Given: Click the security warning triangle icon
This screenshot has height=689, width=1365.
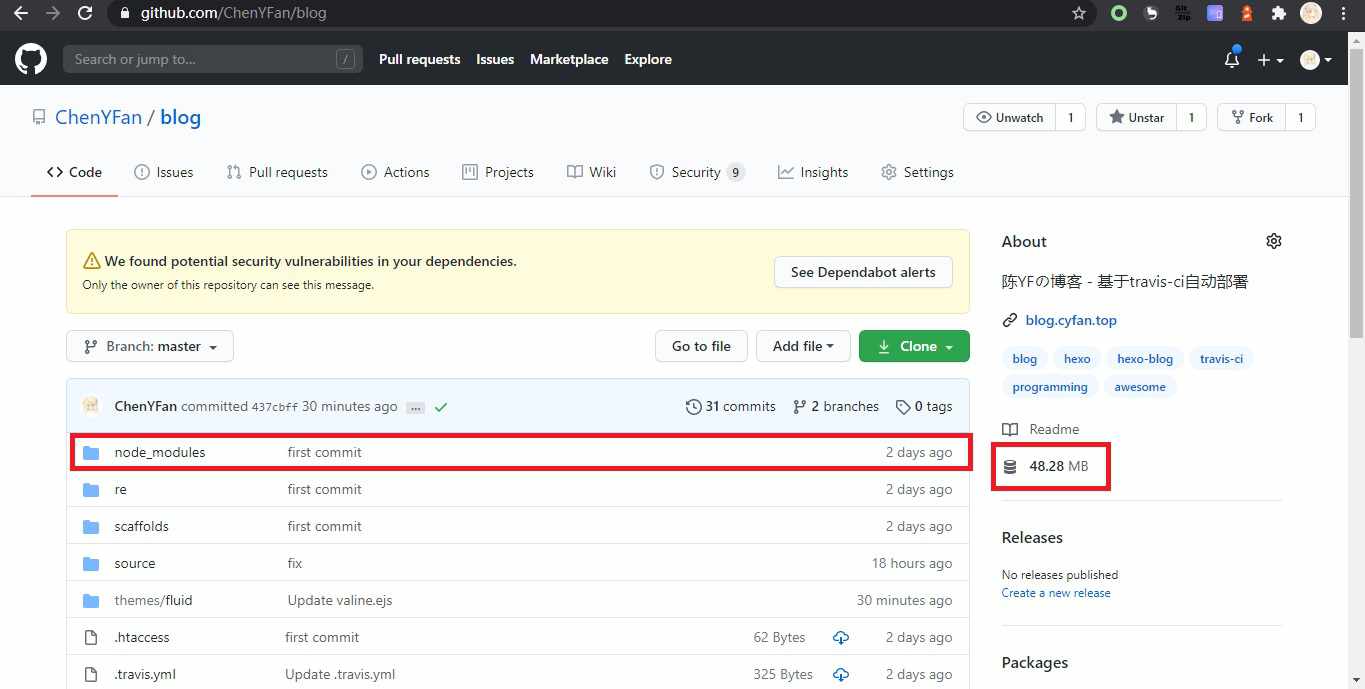Looking at the screenshot, I should click(x=92, y=261).
